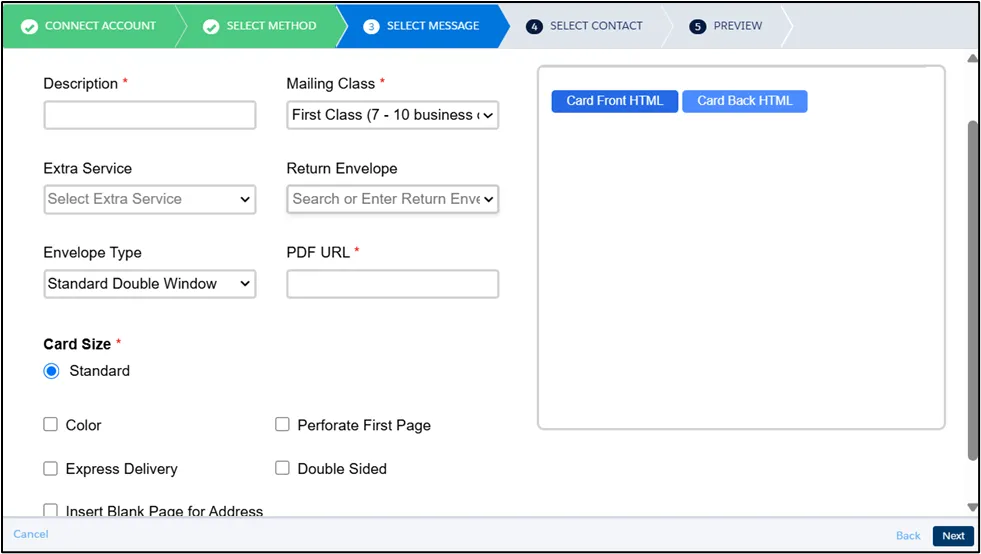Tick the Perforate First Page checkbox

coord(282,425)
